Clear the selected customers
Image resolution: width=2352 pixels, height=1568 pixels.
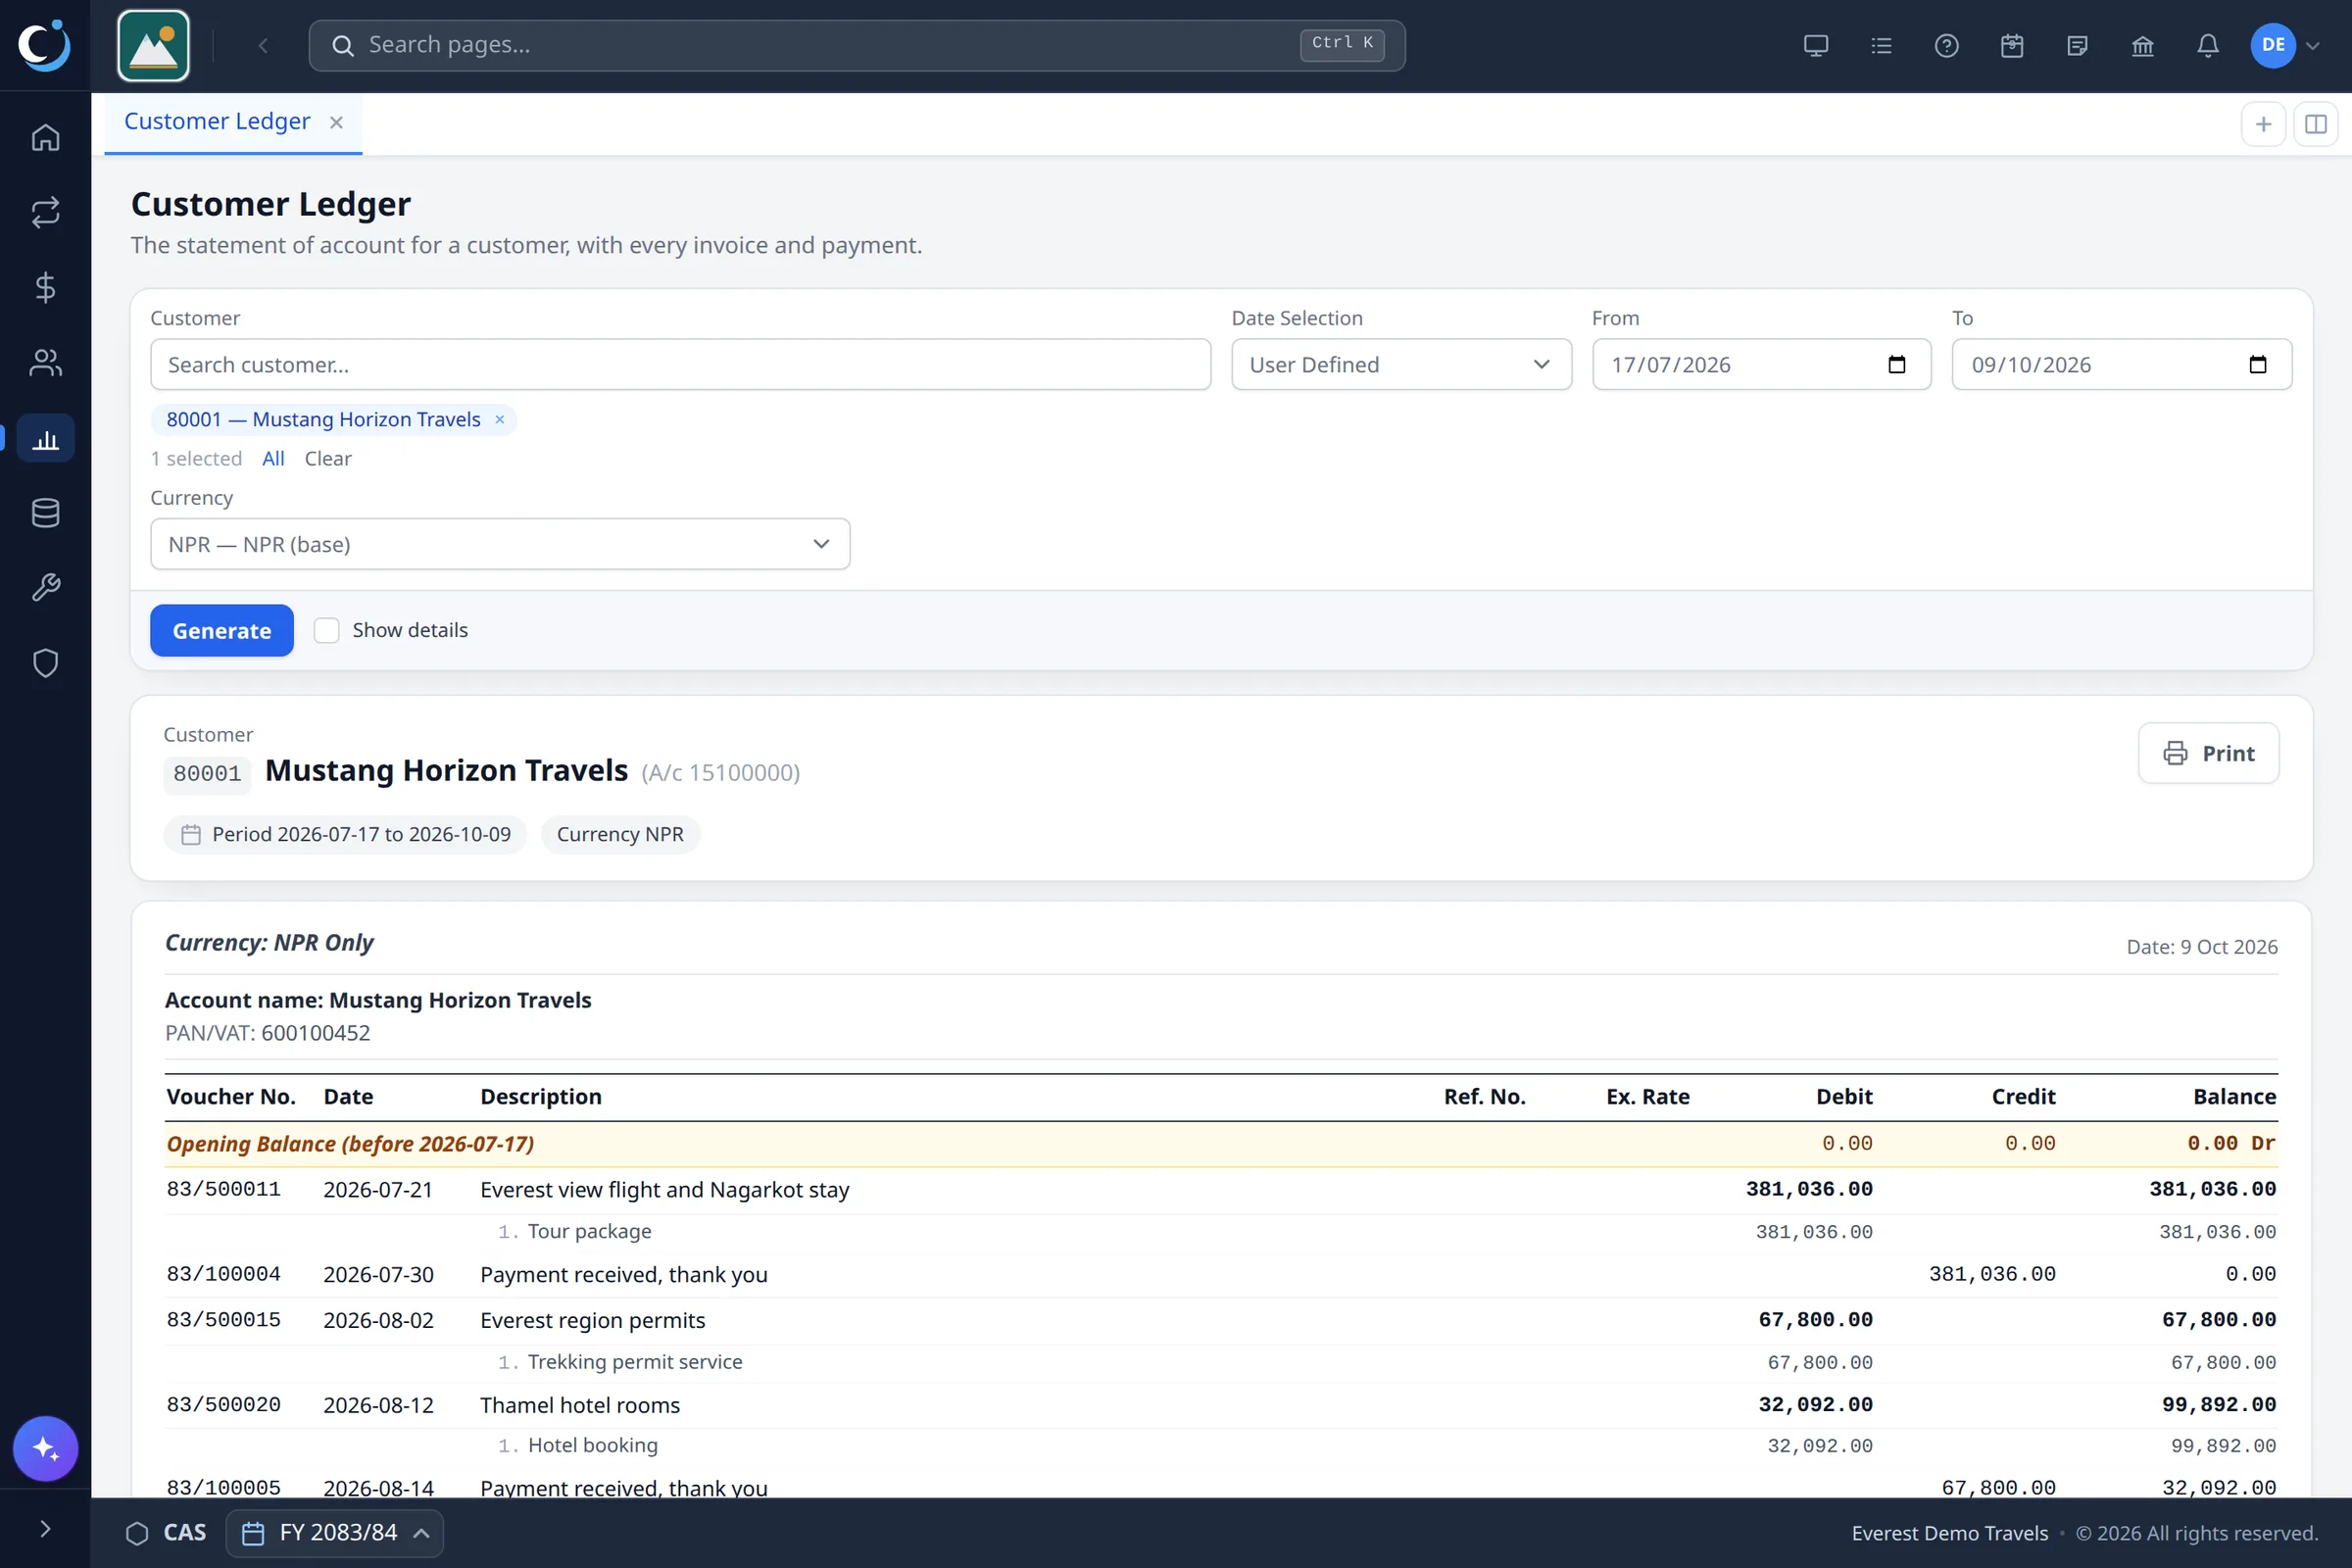(328, 458)
